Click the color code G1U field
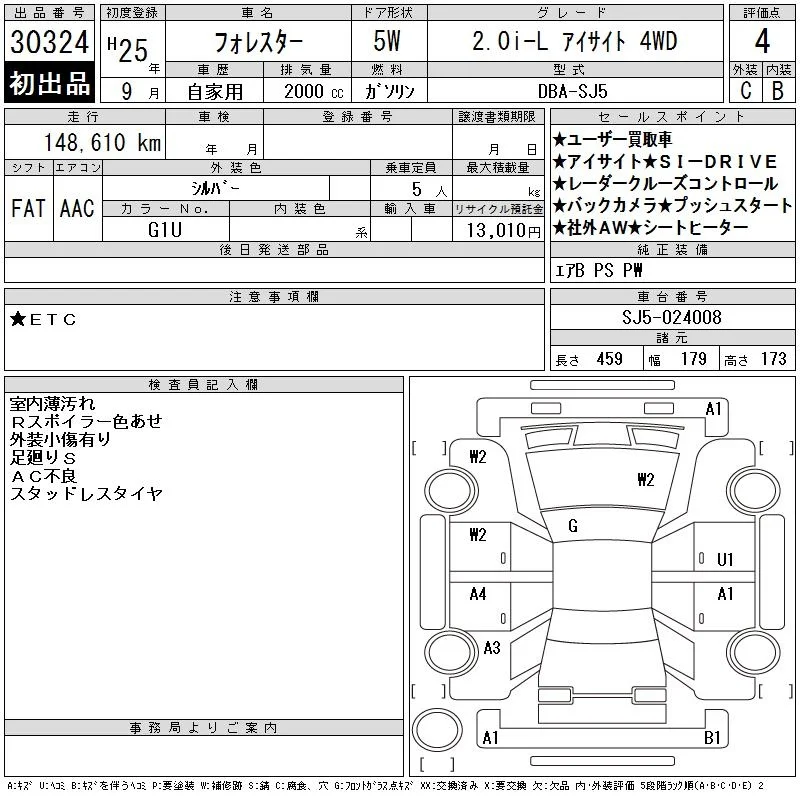 coord(165,230)
